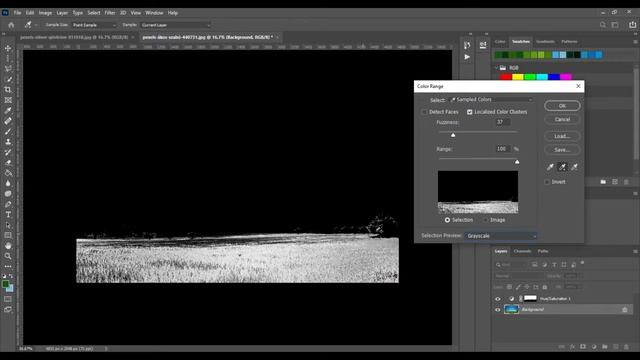This screenshot has height=360, width=640.
Task: Open the layer blending mode dropdown
Action: click(519, 276)
